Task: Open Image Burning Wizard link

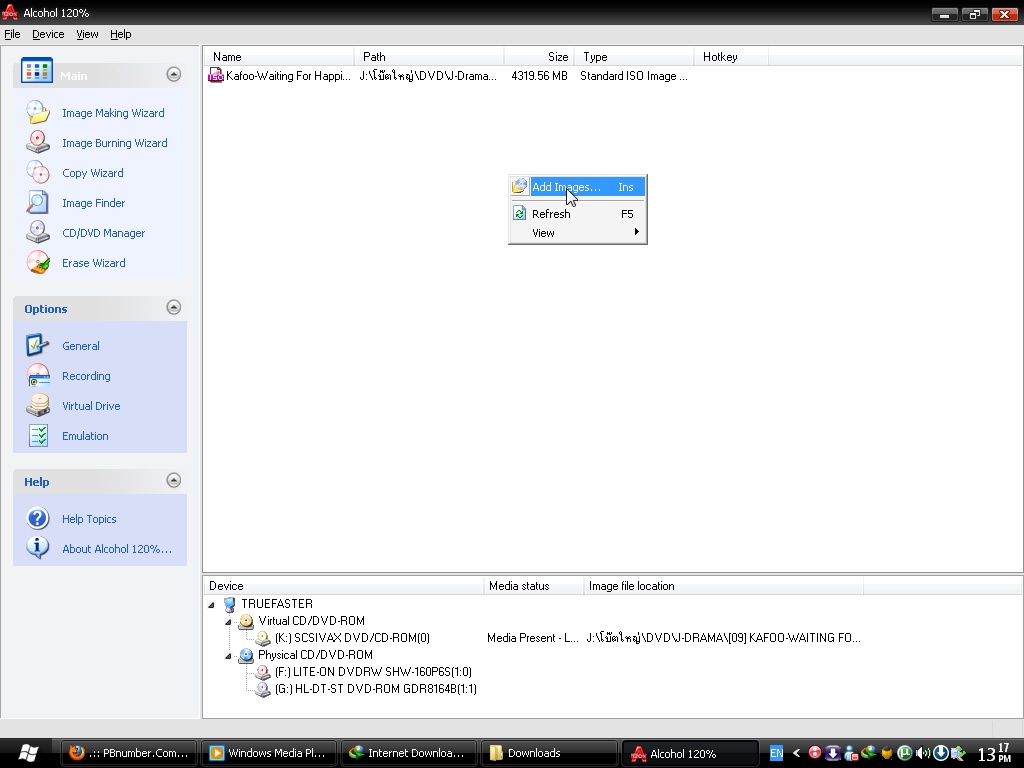Action: tap(114, 143)
